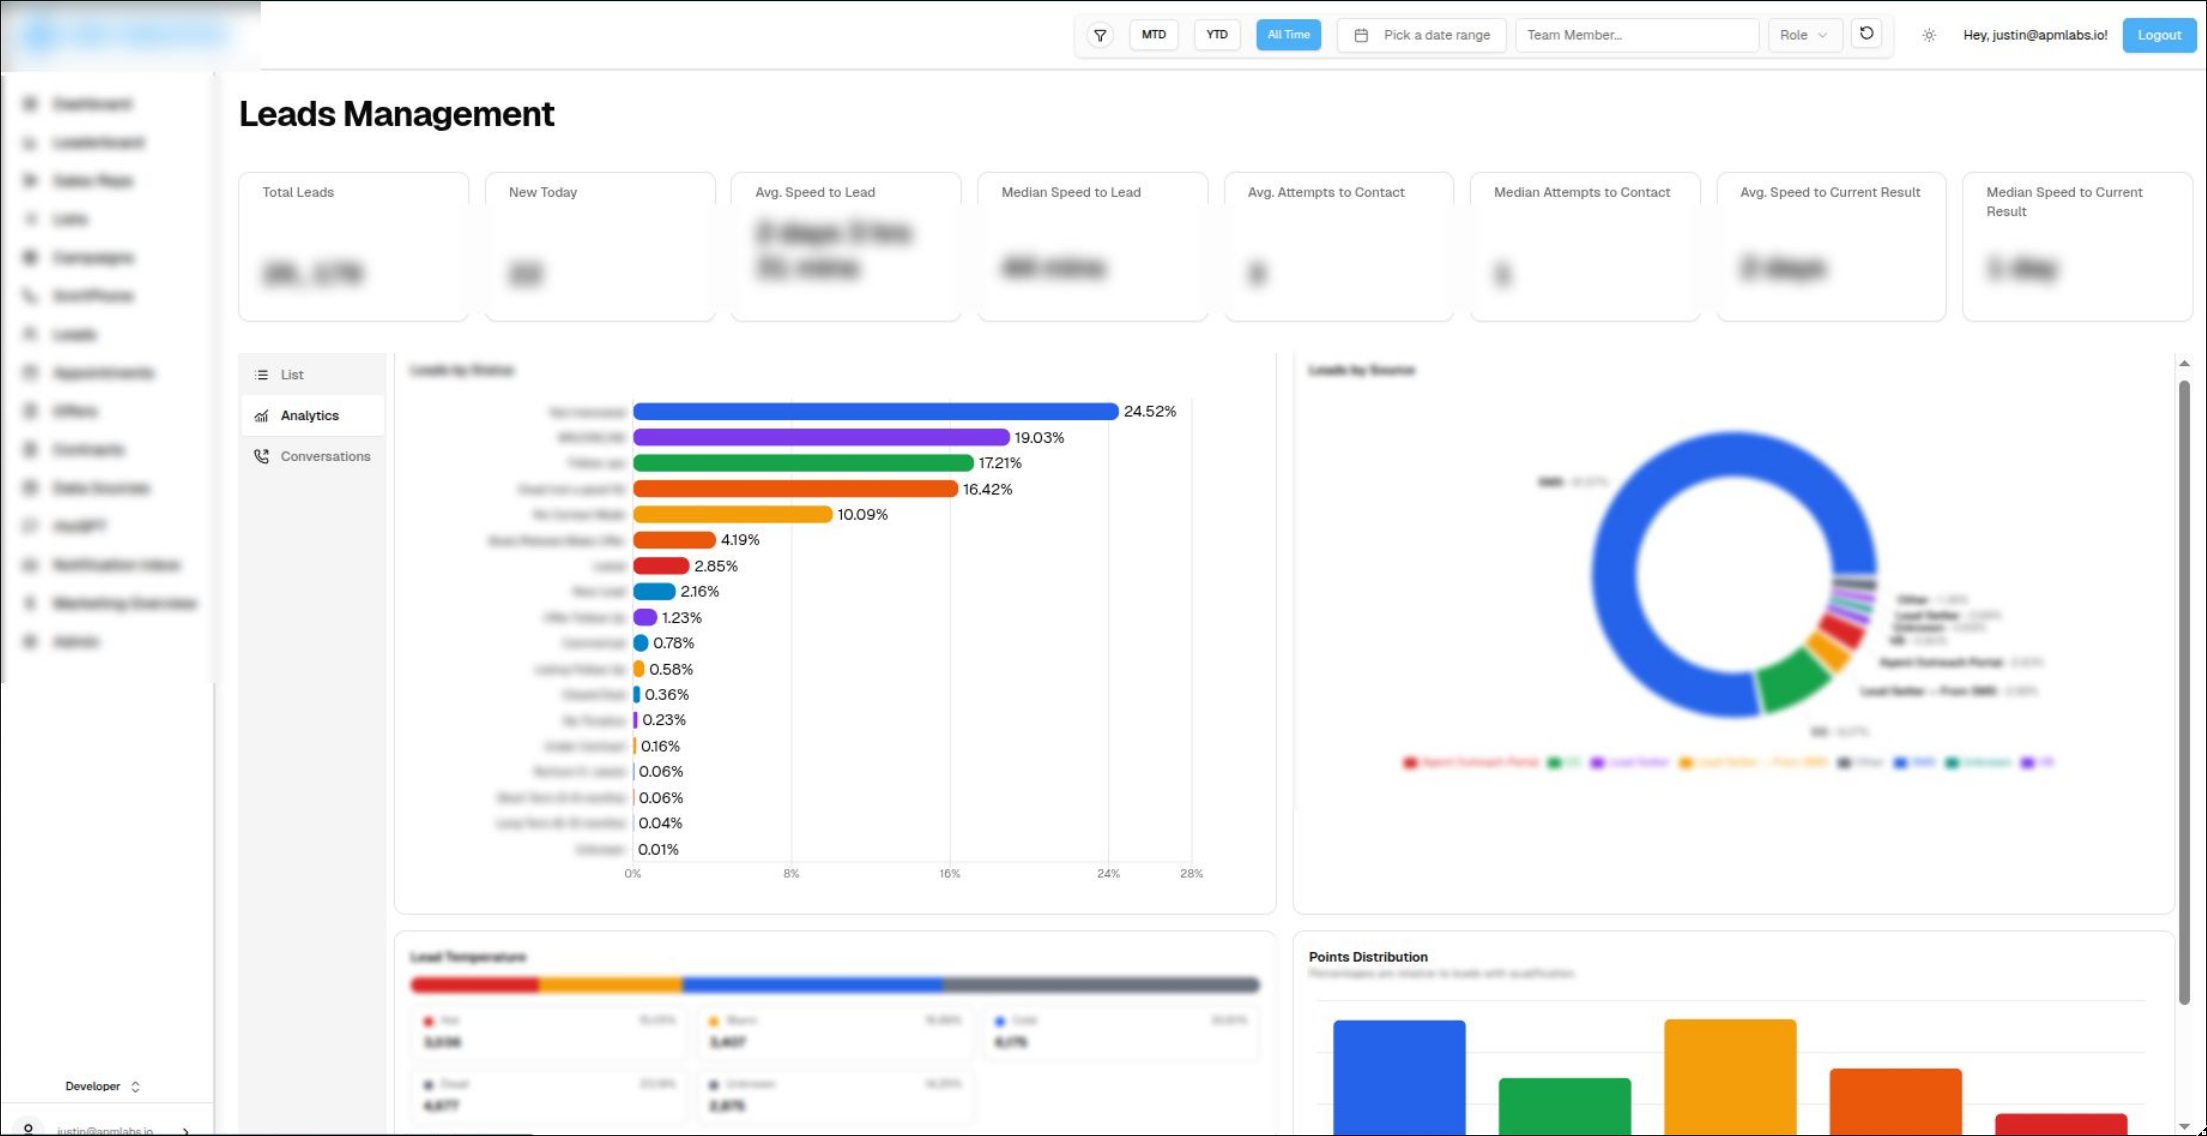
Task: Switch to the Conversations tab
Action: click(324, 456)
